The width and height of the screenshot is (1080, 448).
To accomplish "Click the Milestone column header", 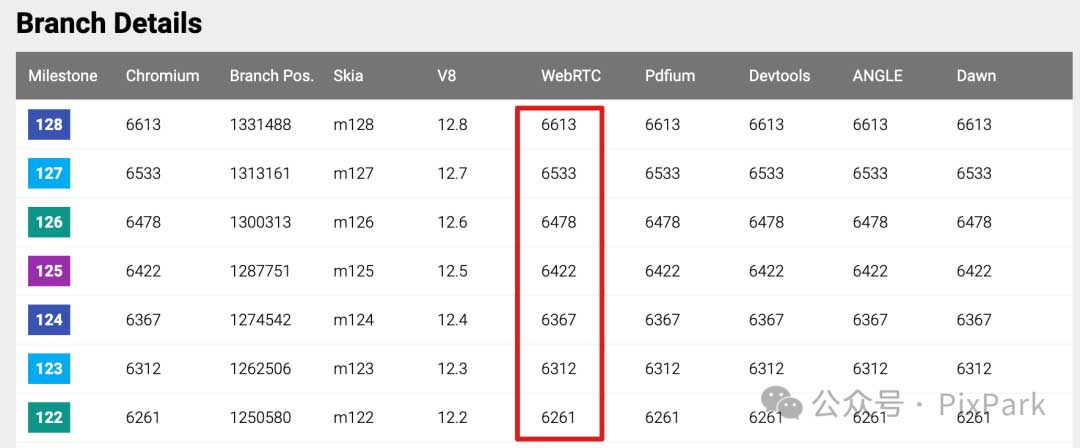I will (x=63, y=76).
